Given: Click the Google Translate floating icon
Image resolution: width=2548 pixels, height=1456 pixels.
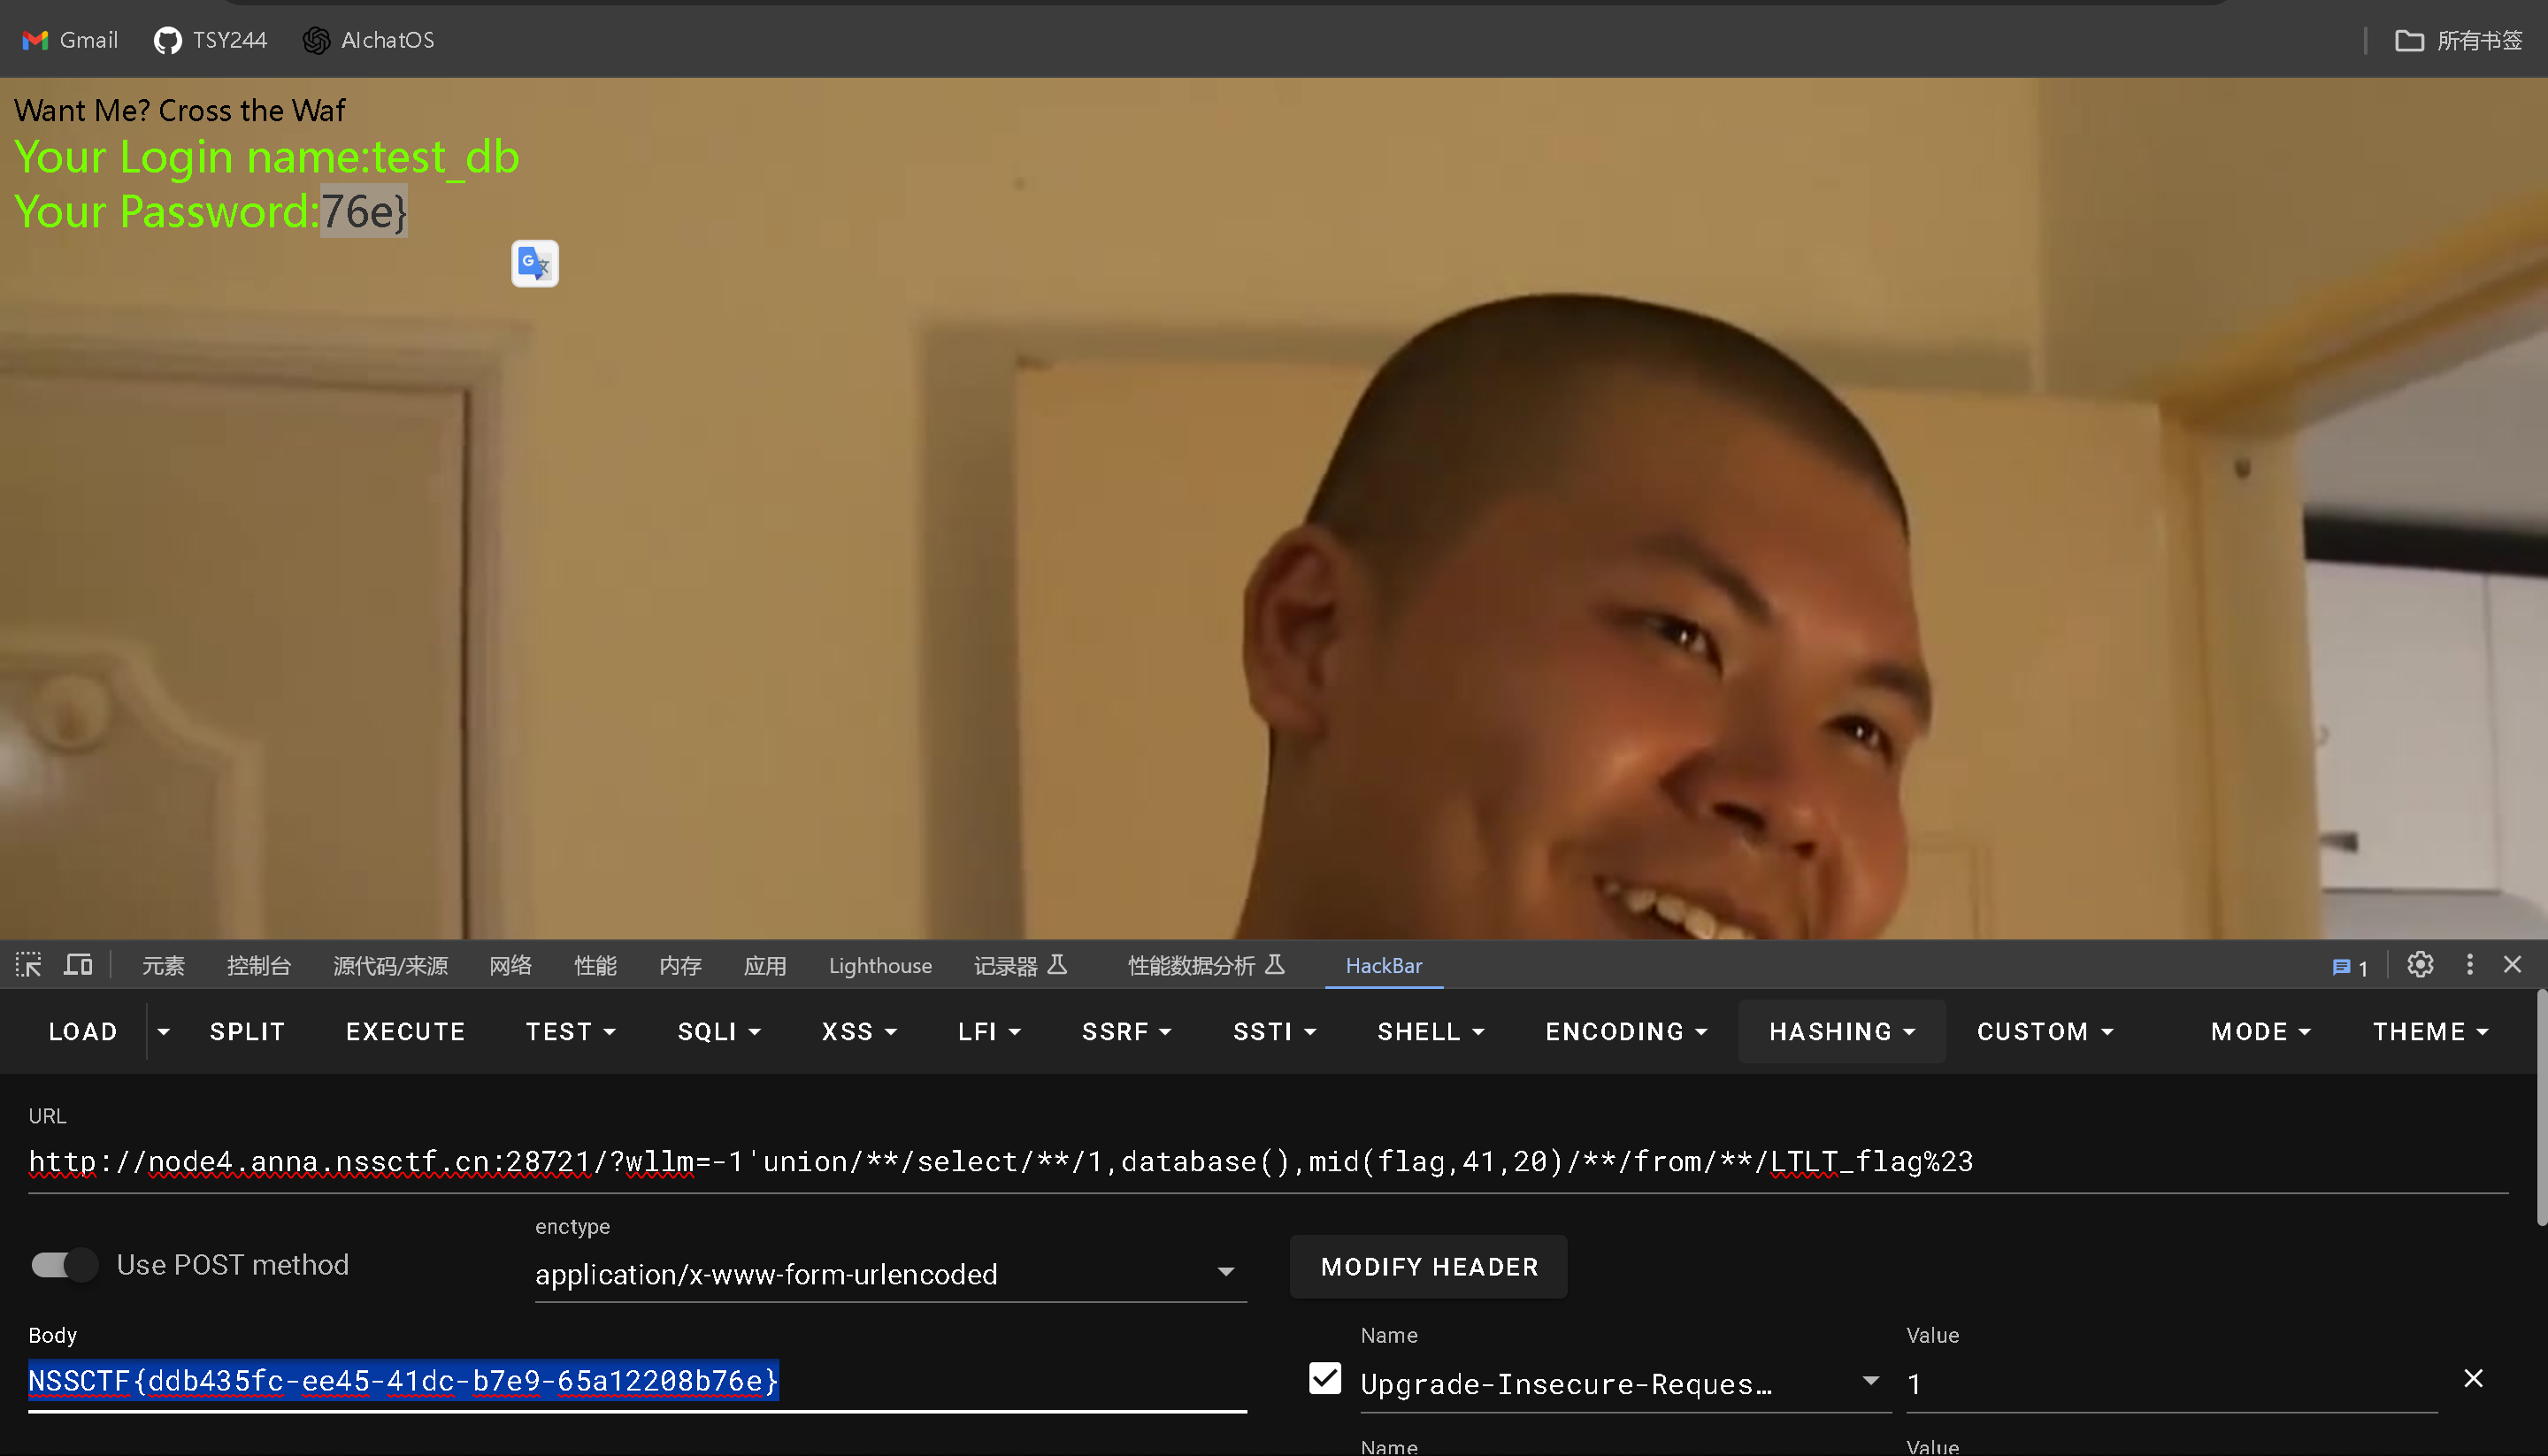Looking at the screenshot, I should click(x=535, y=264).
